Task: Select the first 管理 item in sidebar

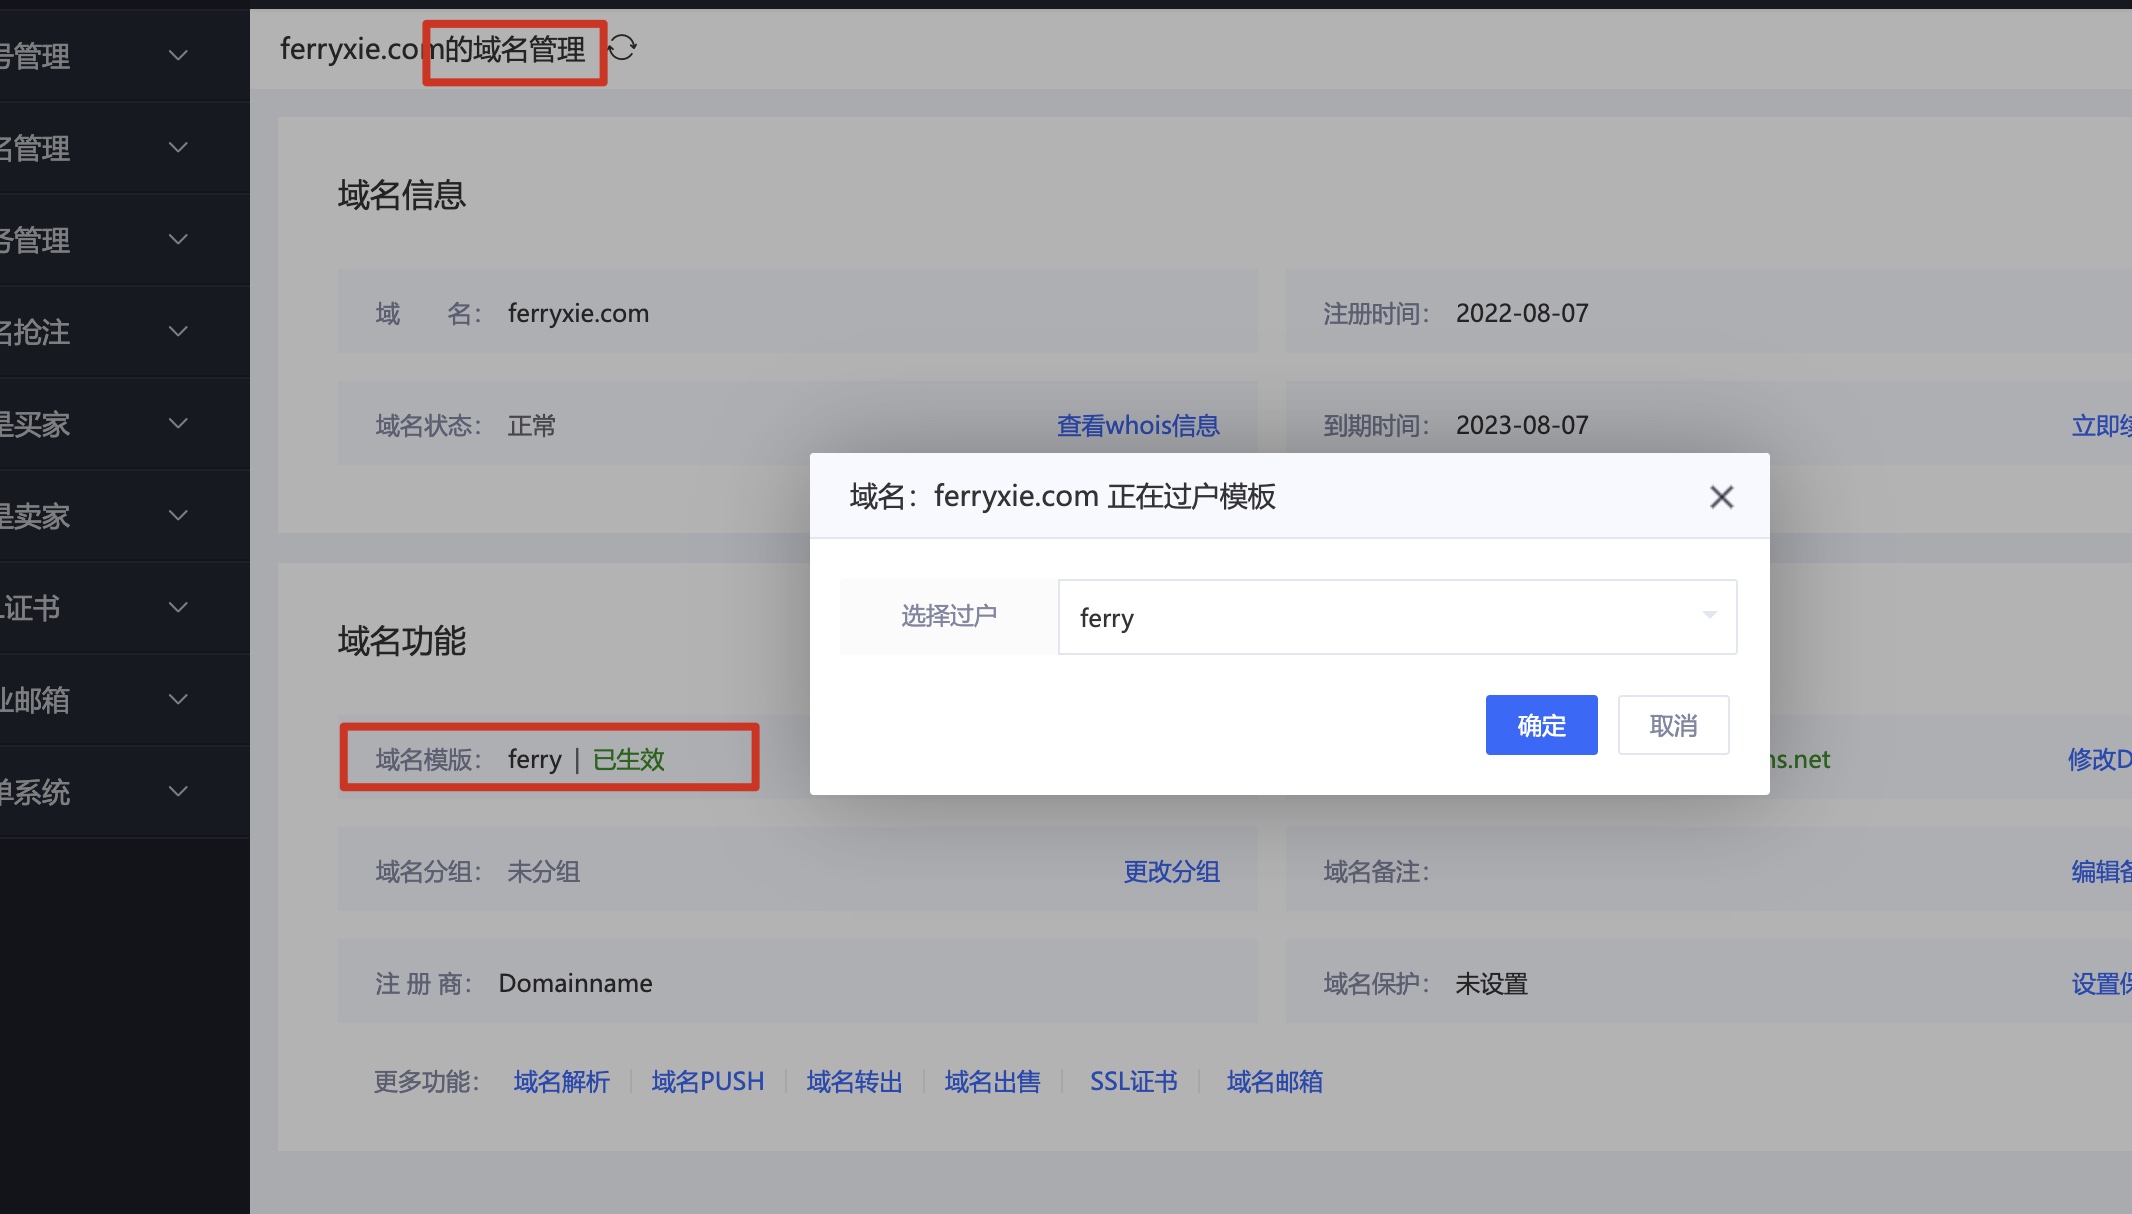Action: tap(40, 56)
